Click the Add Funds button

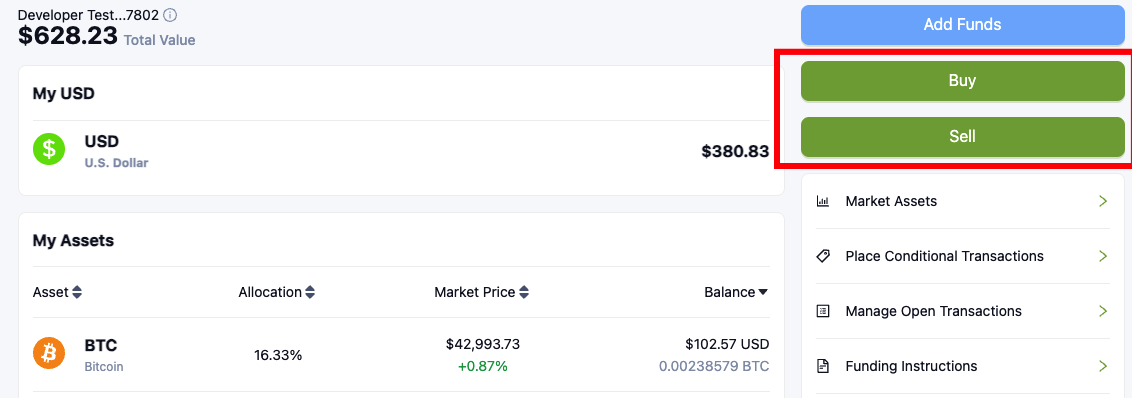tap(962, 25)
